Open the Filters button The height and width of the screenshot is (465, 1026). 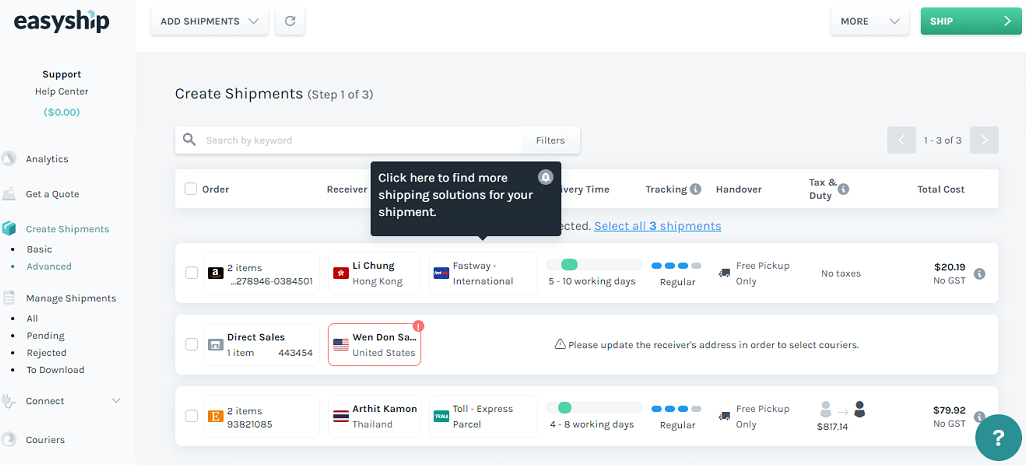tap(550, 140)
